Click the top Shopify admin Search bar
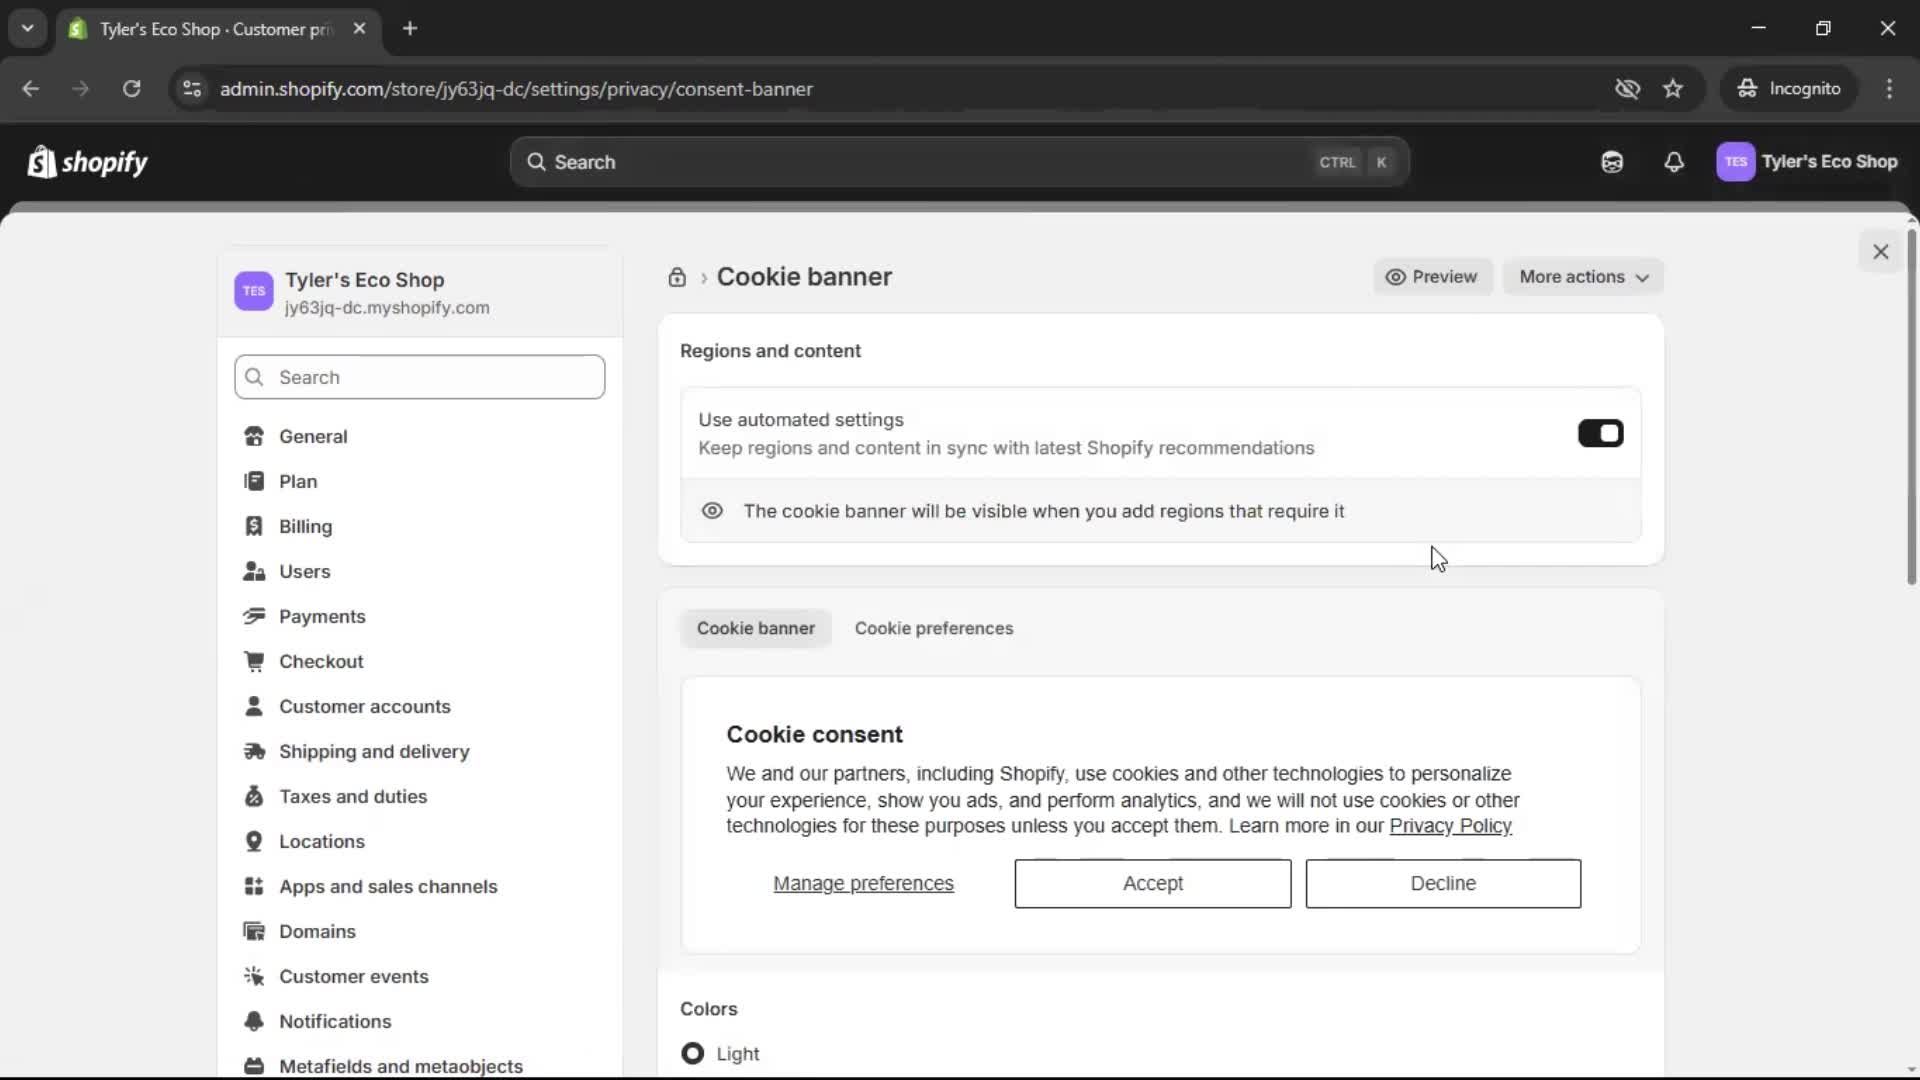Viewport: 1920px width, 1080px height. click(959, 162)
